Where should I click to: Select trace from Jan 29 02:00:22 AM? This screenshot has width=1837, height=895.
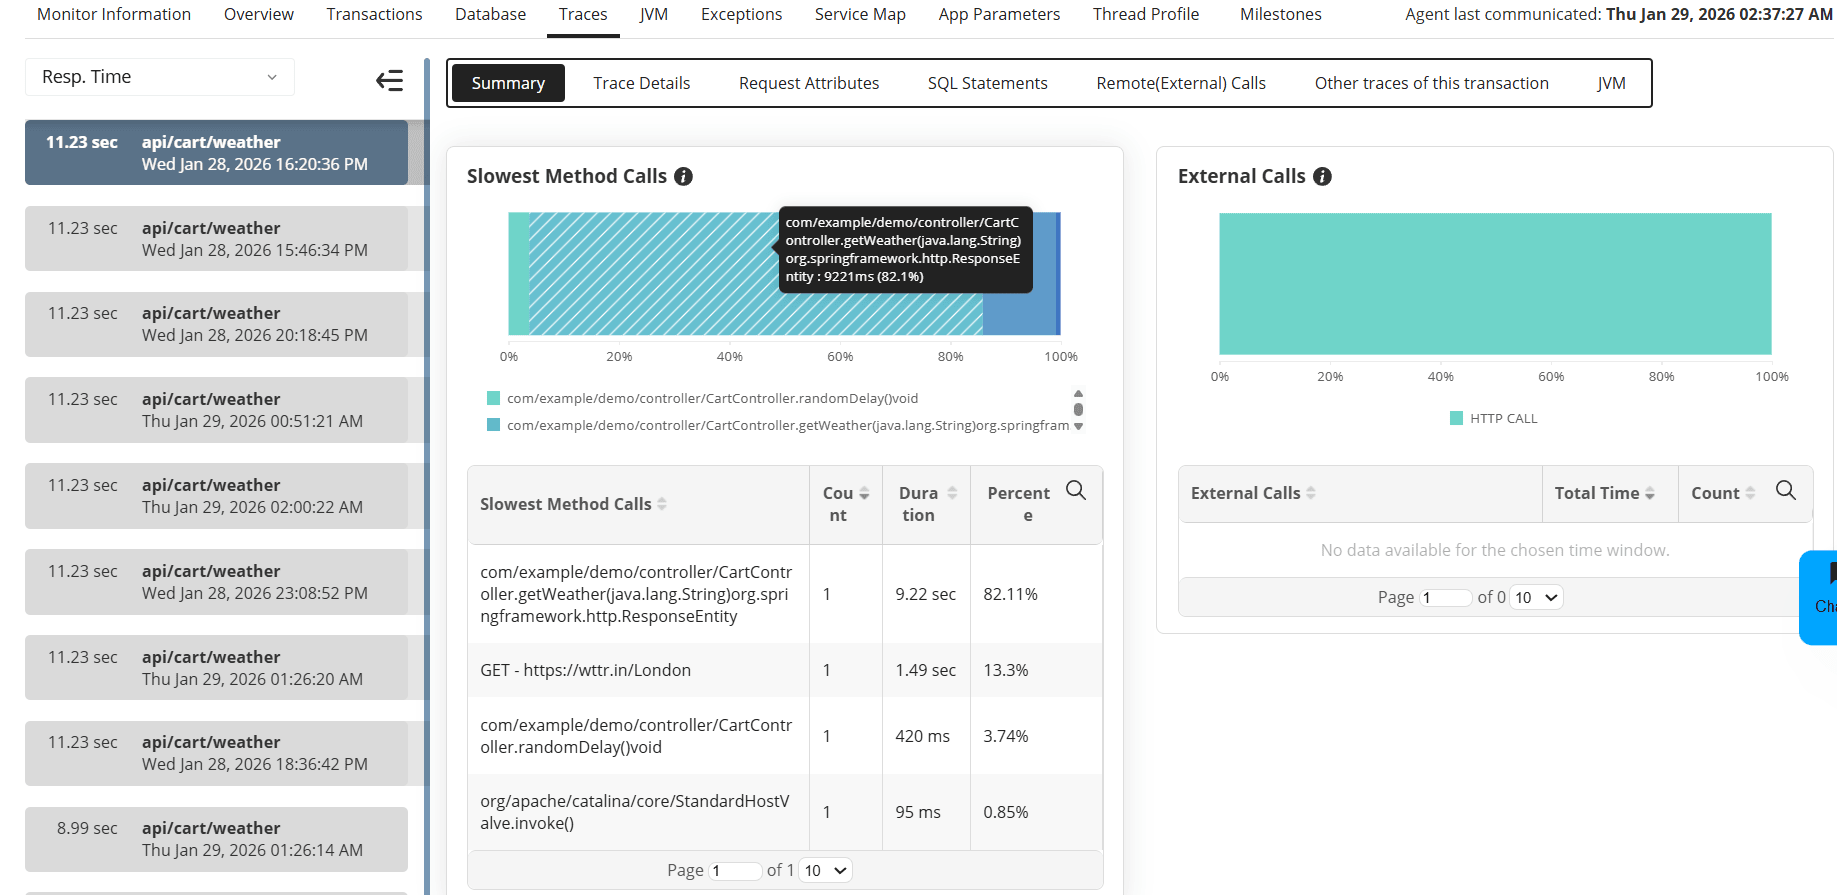click(216, 496)
